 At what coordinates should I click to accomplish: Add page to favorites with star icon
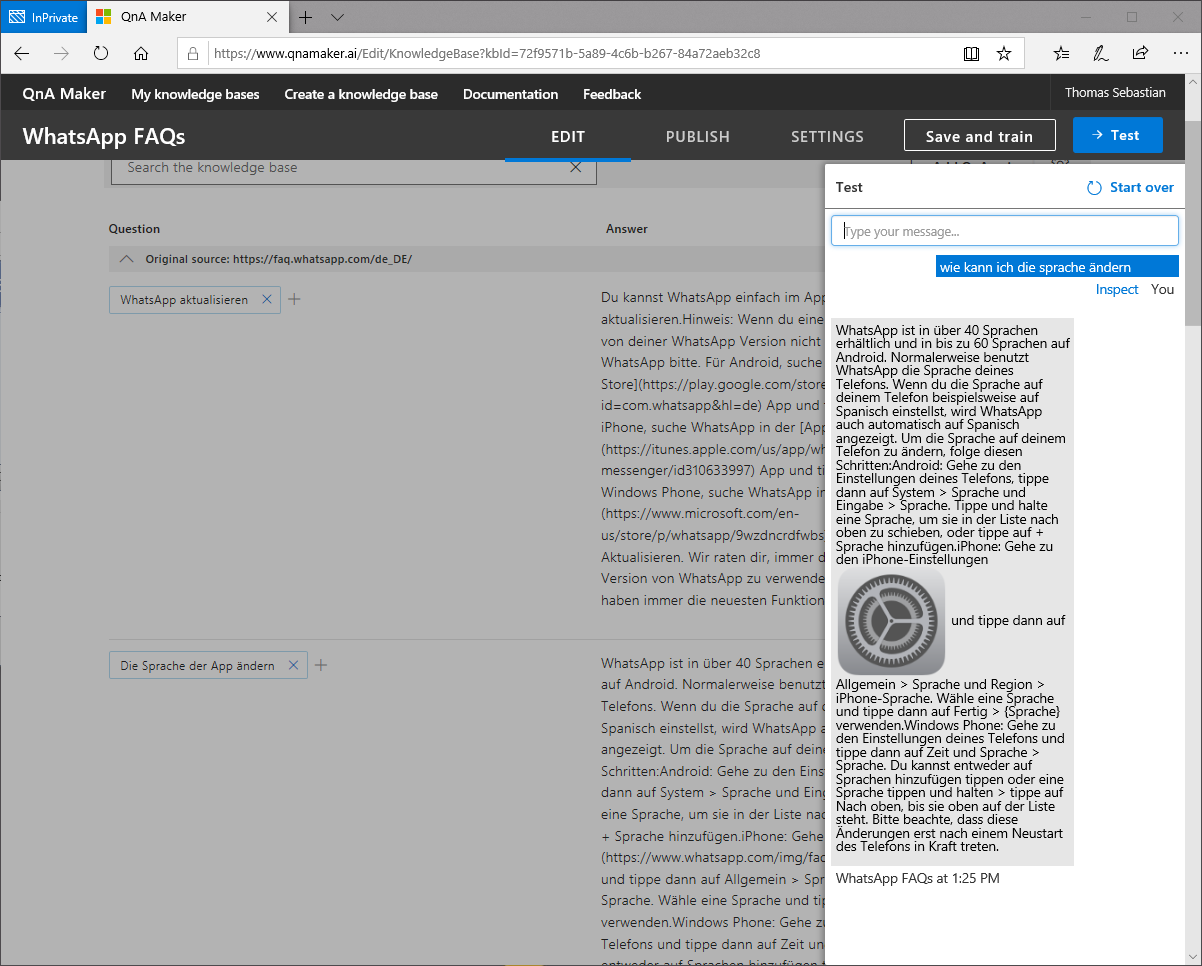tap(1004, 54)
